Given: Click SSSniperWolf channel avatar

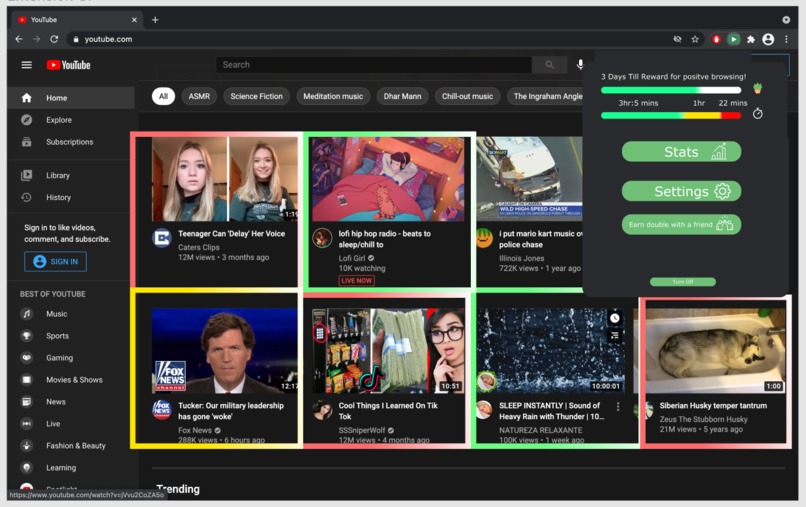Looking at the screenshot, I should 322,410.
